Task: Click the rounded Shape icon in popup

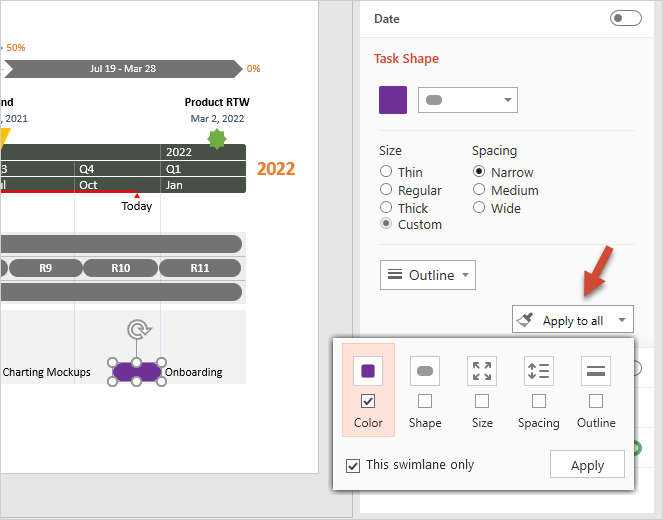Action: click(425, 371)
